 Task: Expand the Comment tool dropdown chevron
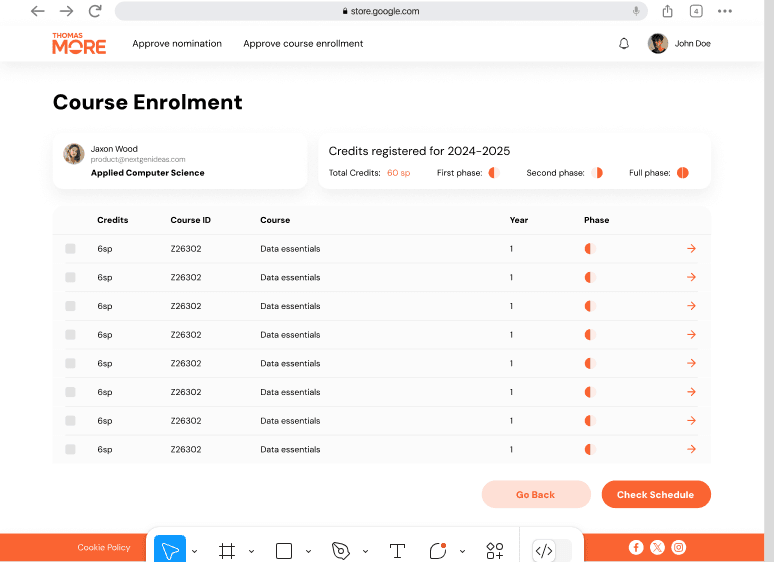coord(463,551)
